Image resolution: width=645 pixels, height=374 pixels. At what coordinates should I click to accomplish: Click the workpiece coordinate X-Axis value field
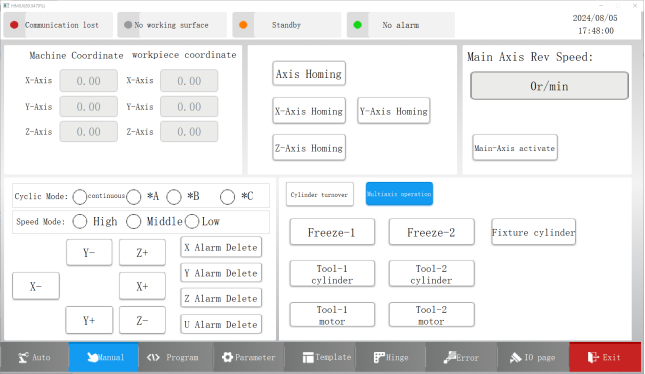189,81
